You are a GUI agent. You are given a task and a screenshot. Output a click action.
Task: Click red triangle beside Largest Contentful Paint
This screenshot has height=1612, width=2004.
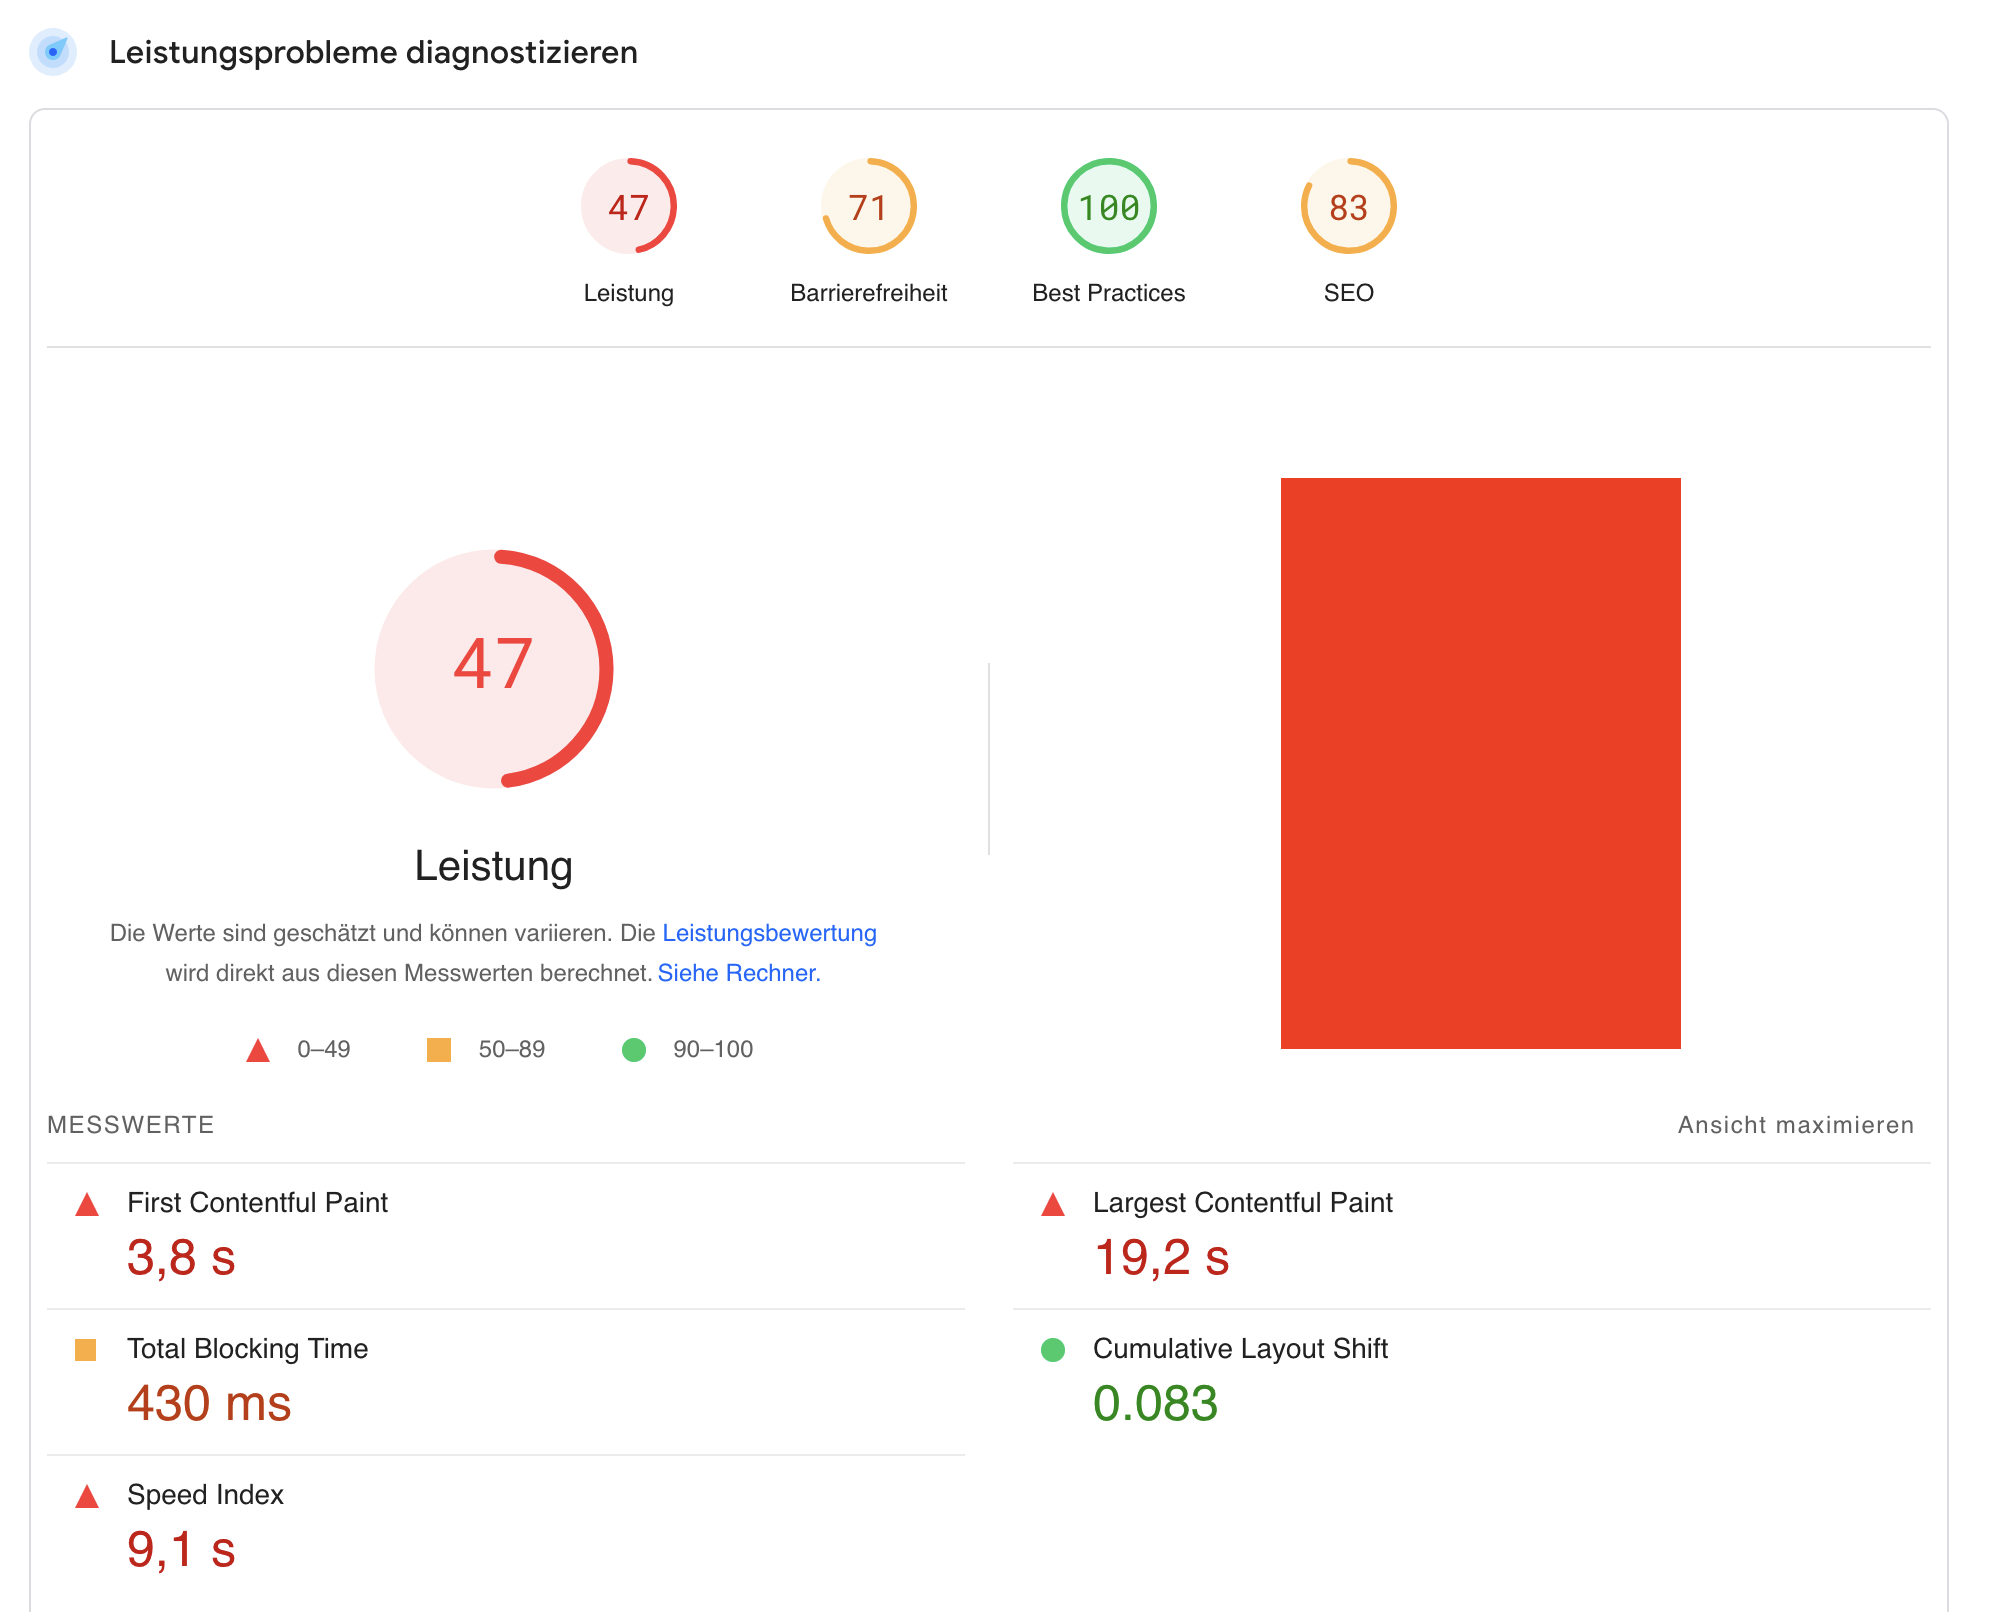coord(1052,1204)
